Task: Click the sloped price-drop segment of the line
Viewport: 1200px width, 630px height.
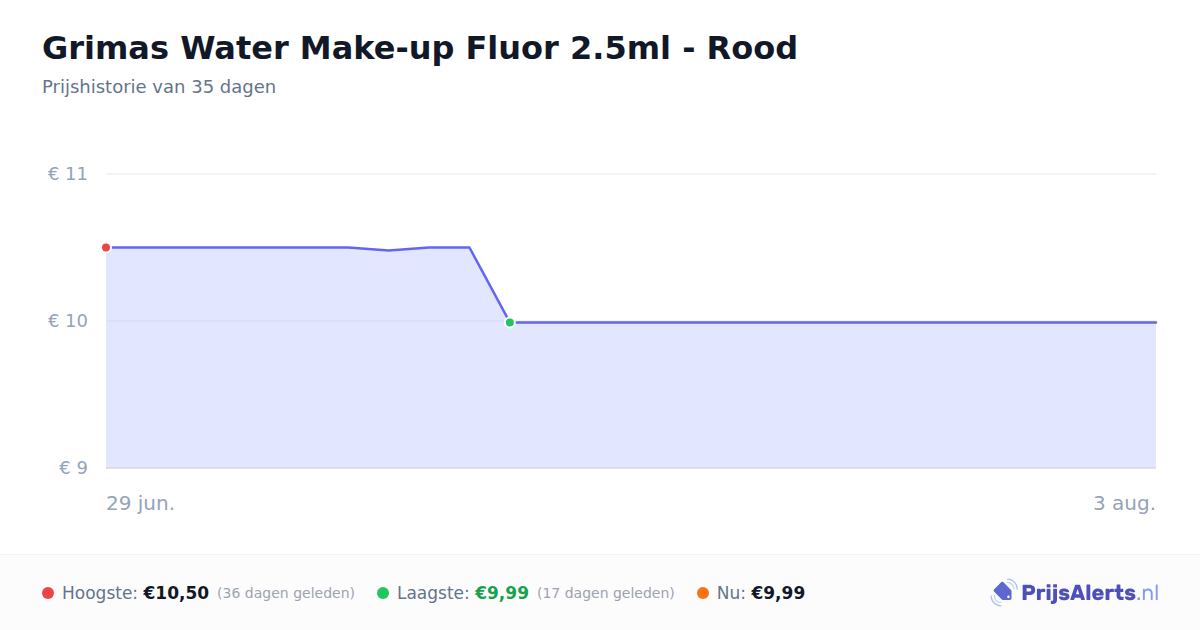Action: tap(490, 285)
